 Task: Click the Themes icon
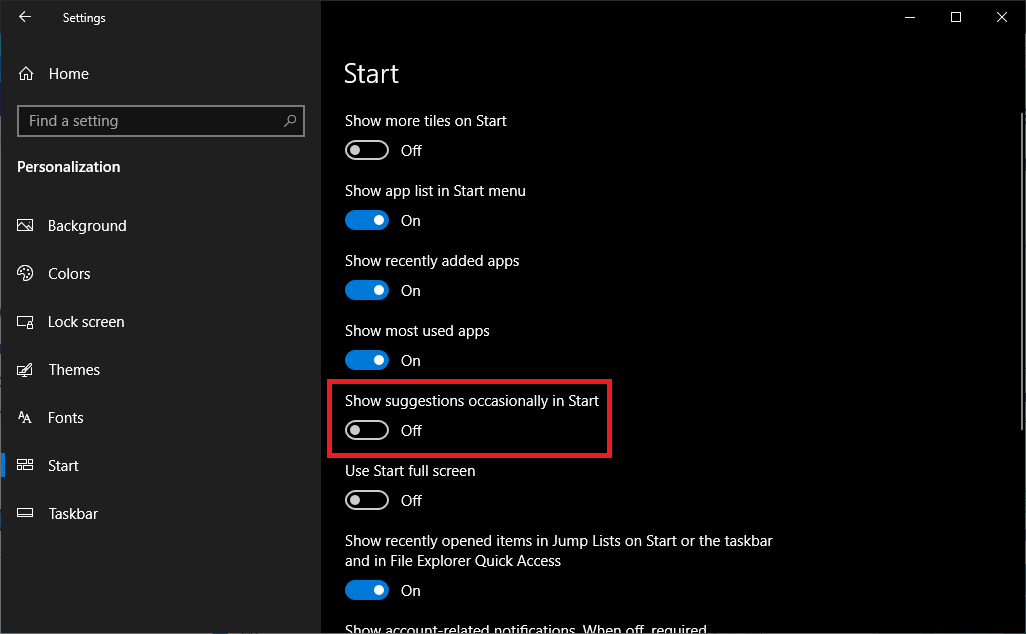click(x=26, y=370)
